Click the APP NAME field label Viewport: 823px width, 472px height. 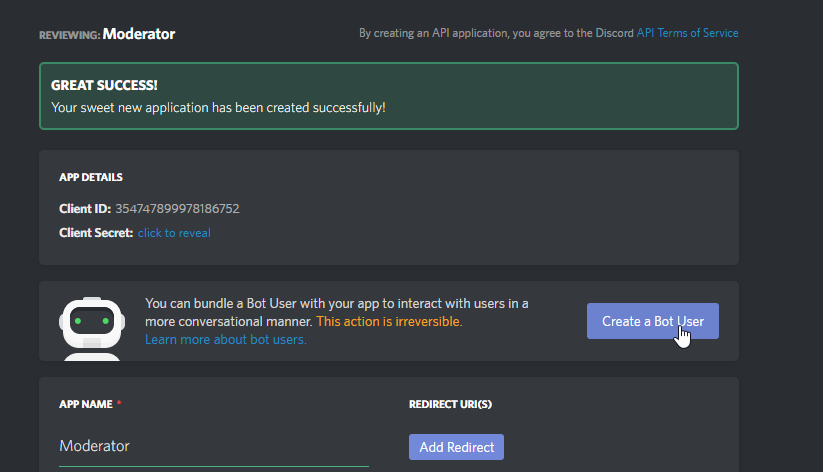(86, 404)
